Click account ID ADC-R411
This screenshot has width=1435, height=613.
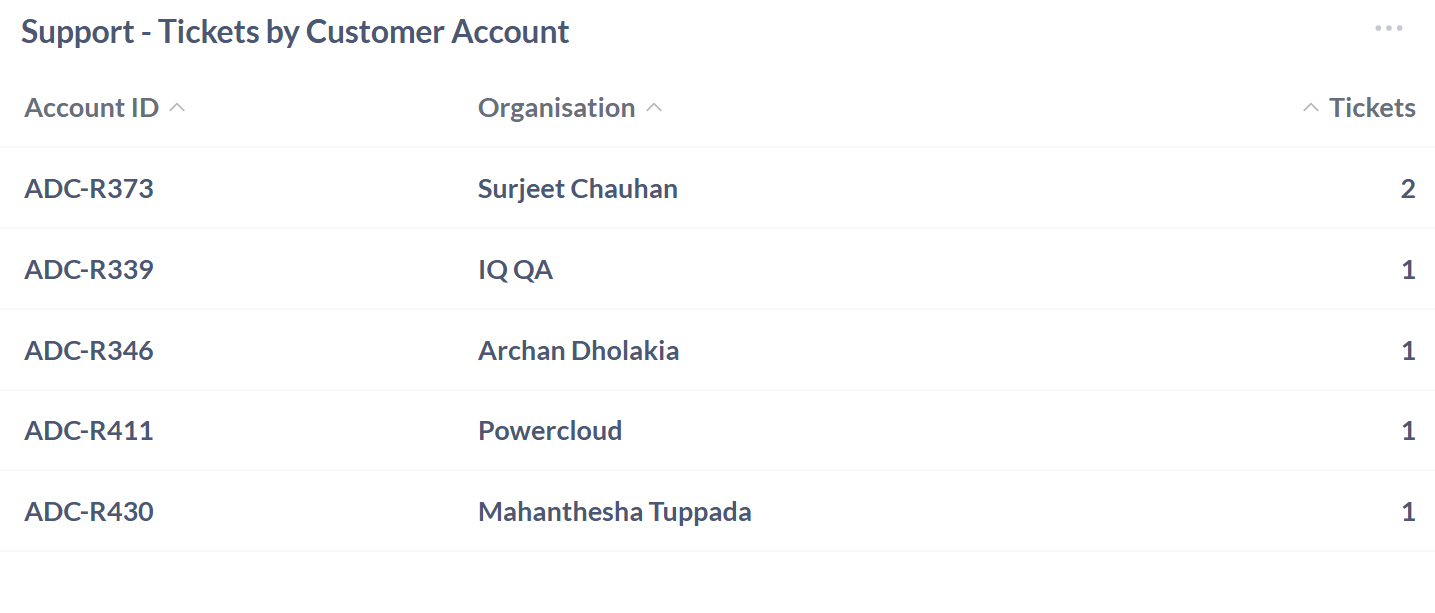(x=89, y=431)
